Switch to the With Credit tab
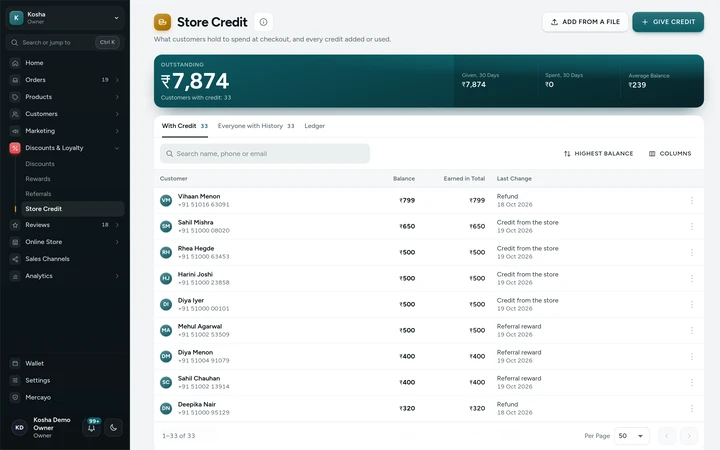The width and height of the screenshot is (720, 450). (185, 126)
